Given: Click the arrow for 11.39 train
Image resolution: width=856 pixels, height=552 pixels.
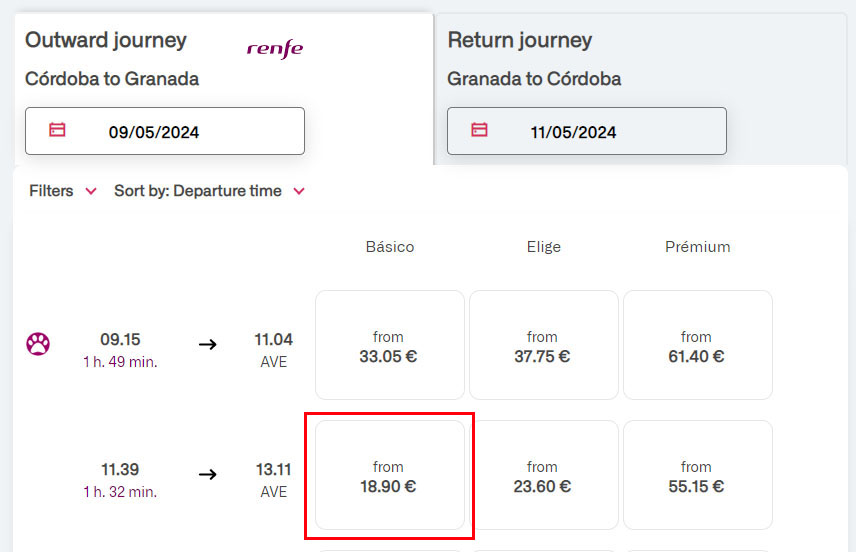Looking at the screenshot, I should click(x=207, y=474).
